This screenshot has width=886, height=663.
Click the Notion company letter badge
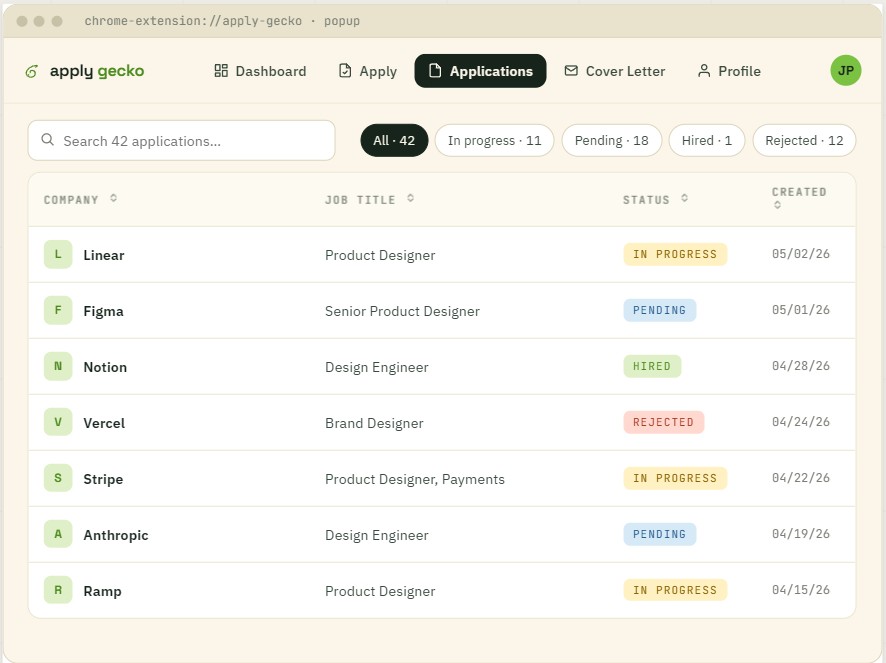[x=58, y=366]
